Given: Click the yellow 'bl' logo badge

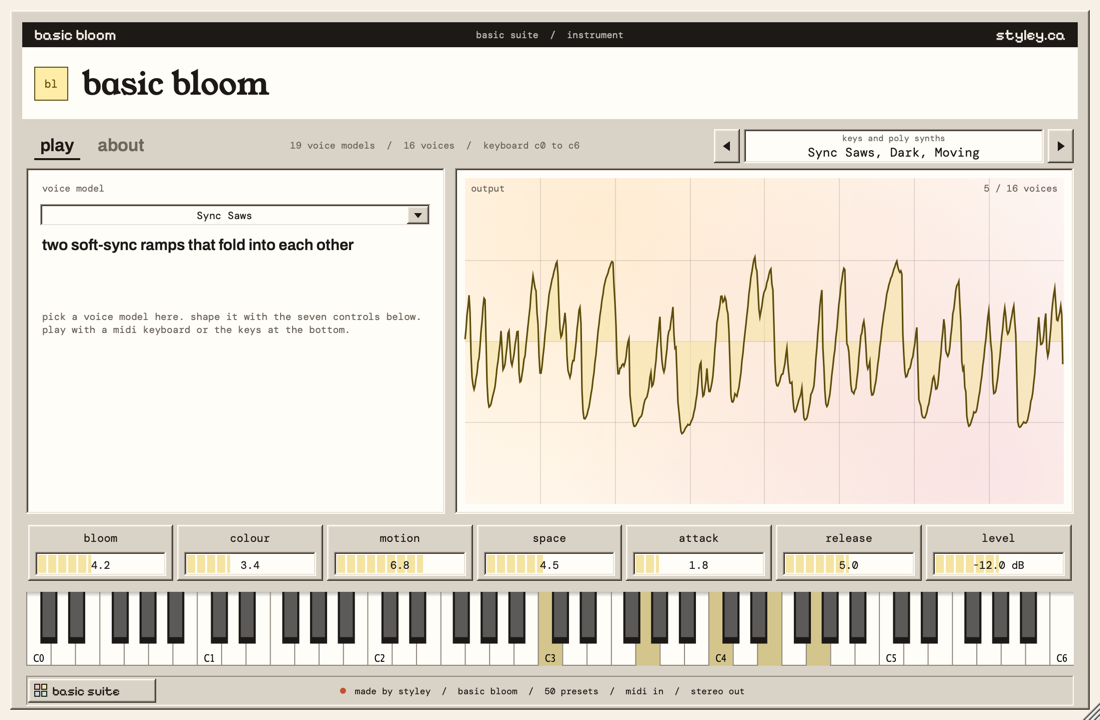Looking at the screenshot, I should pos(51,84).
